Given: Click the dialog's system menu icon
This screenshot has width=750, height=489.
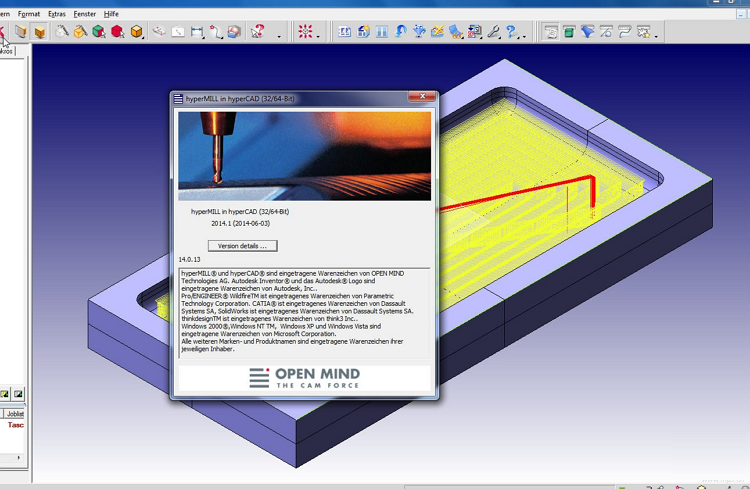Looking at the screenshot, I should click(x=178, y=99).
